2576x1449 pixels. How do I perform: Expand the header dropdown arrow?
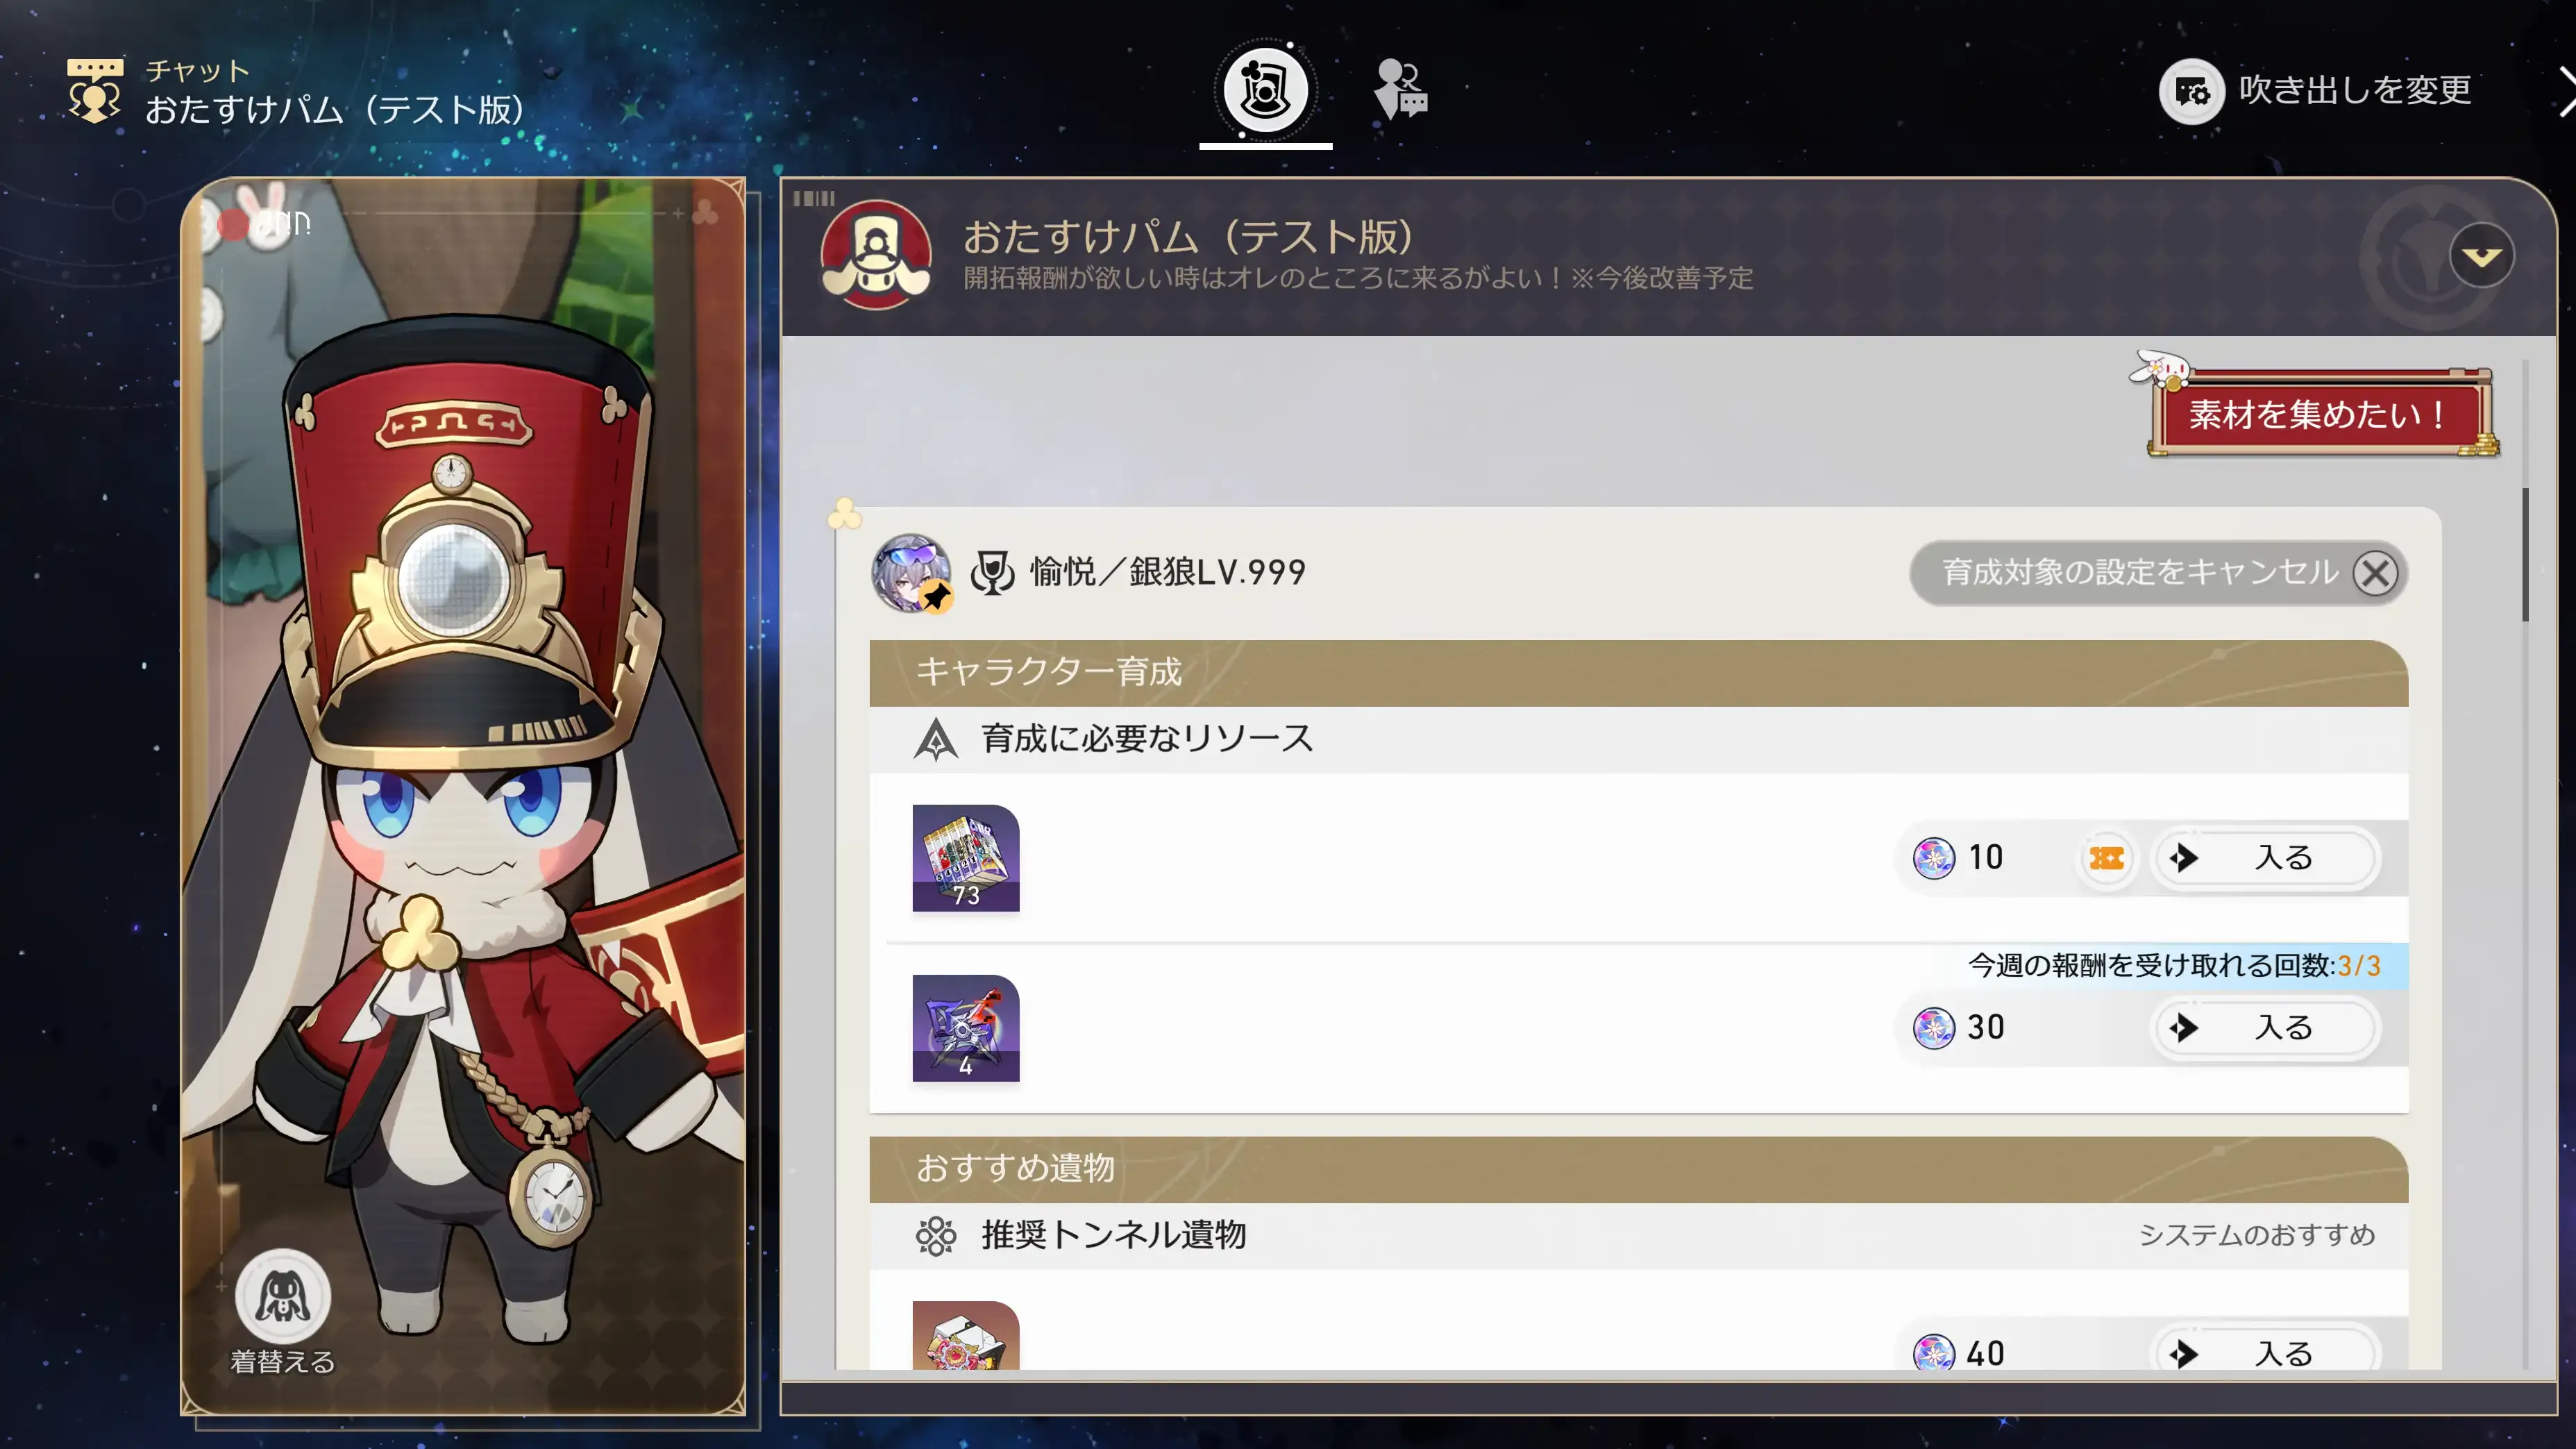[x=2481, y=256]
